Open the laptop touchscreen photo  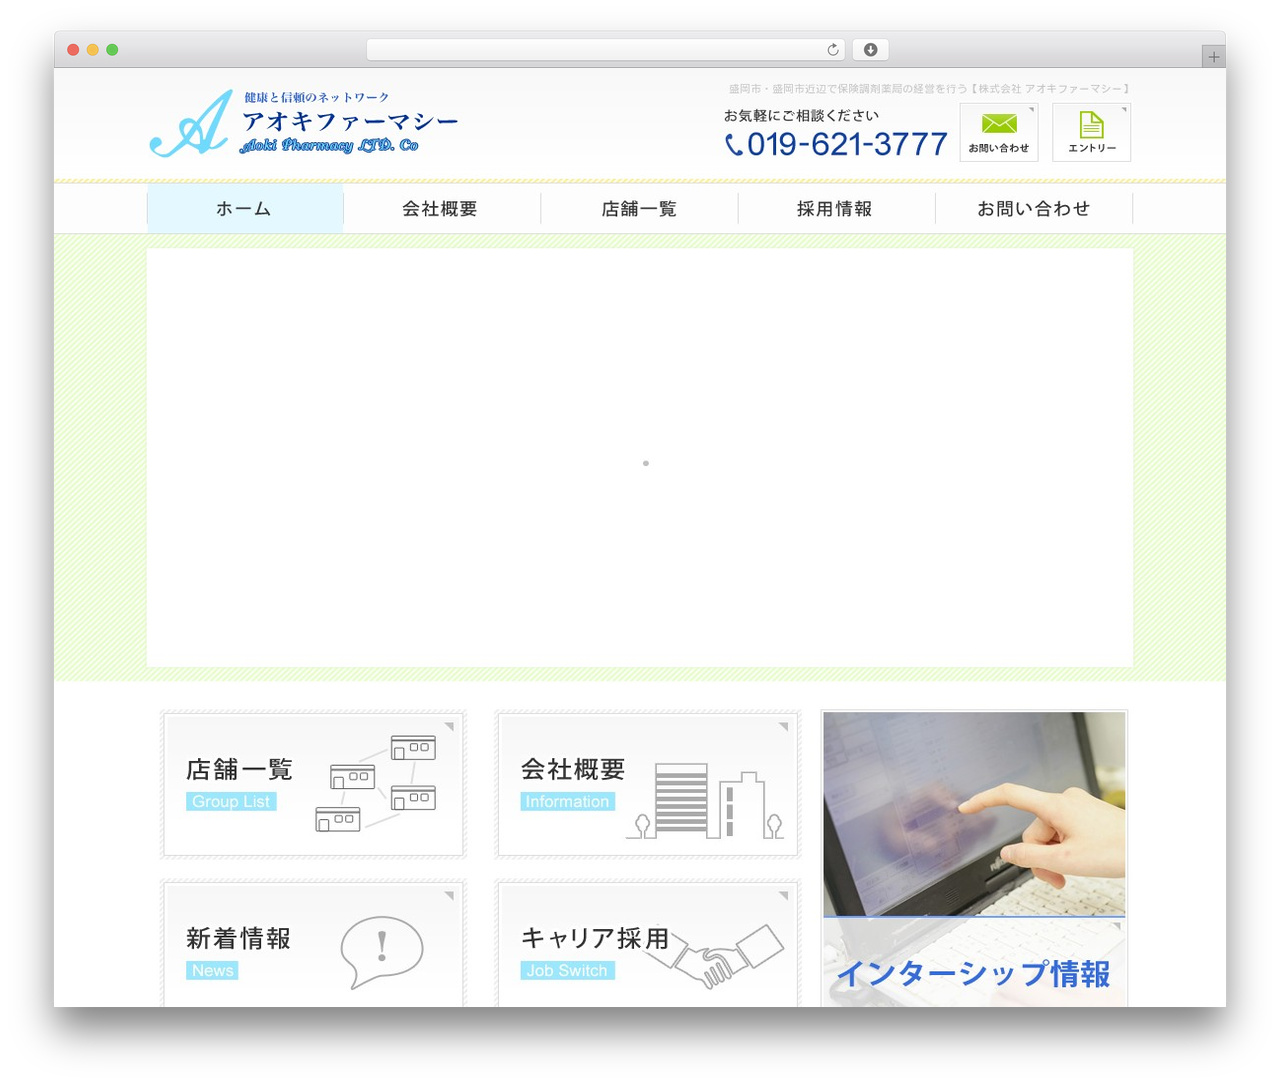974,814
